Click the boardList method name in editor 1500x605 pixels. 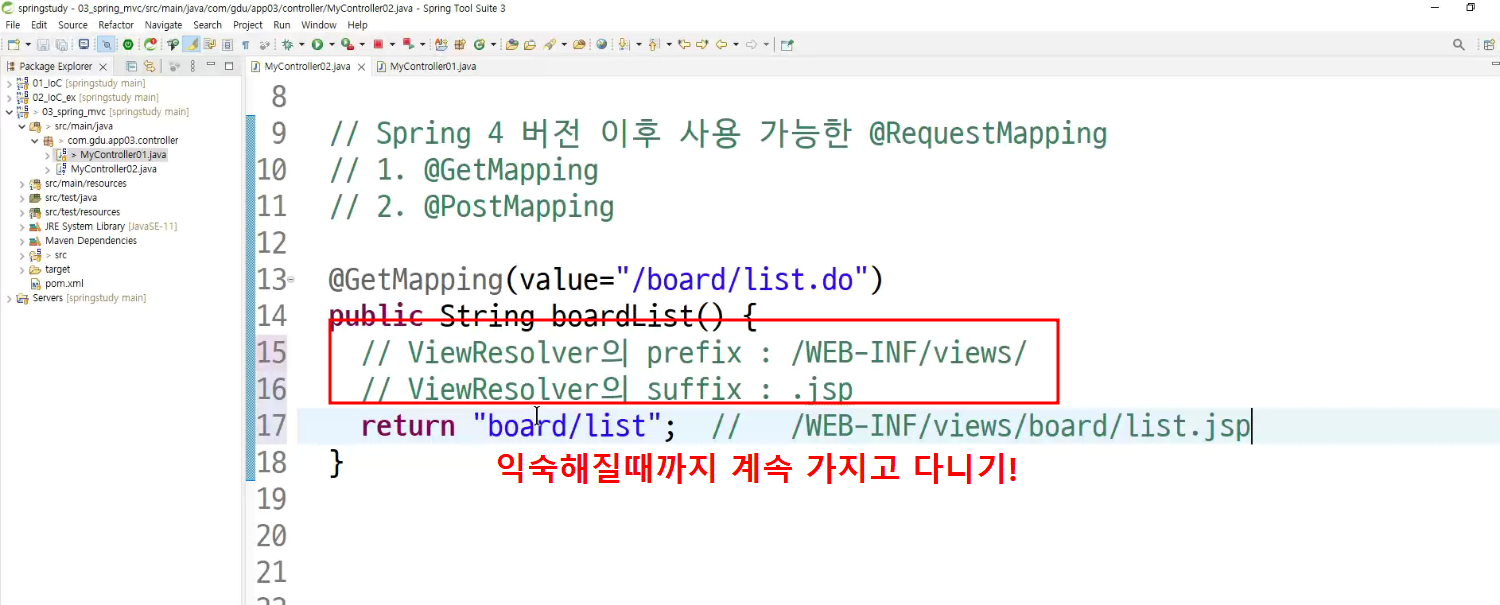coord(621,316)
